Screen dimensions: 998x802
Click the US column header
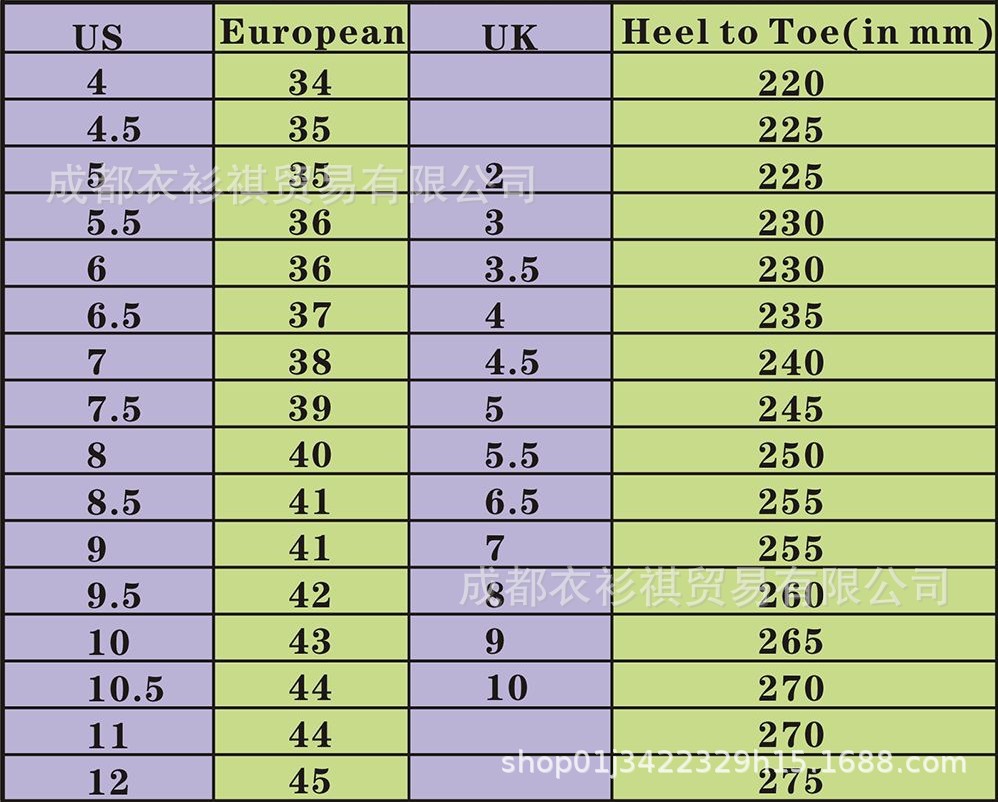(x=98, y=37)
